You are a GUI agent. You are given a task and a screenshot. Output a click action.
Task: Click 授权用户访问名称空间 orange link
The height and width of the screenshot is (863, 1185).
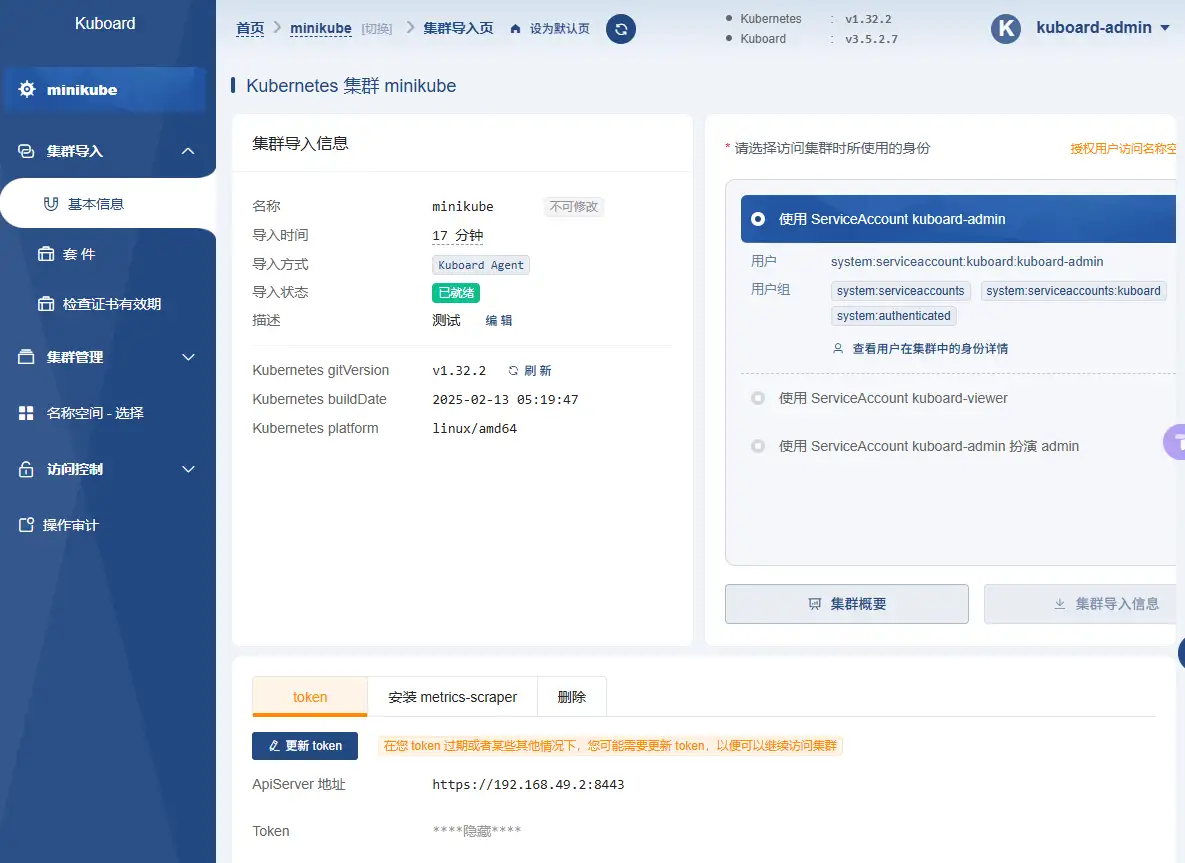[x=1122, y=148]
